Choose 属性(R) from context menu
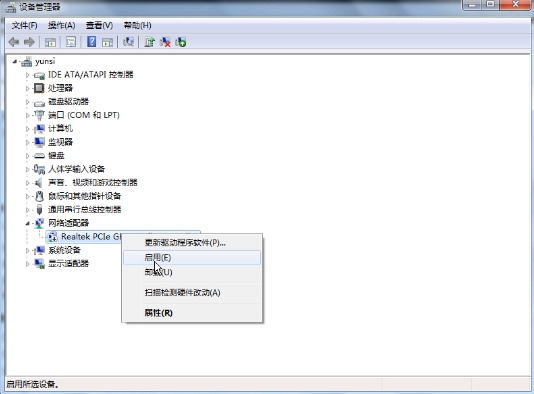The image size is (534, 394). [192, 313]
